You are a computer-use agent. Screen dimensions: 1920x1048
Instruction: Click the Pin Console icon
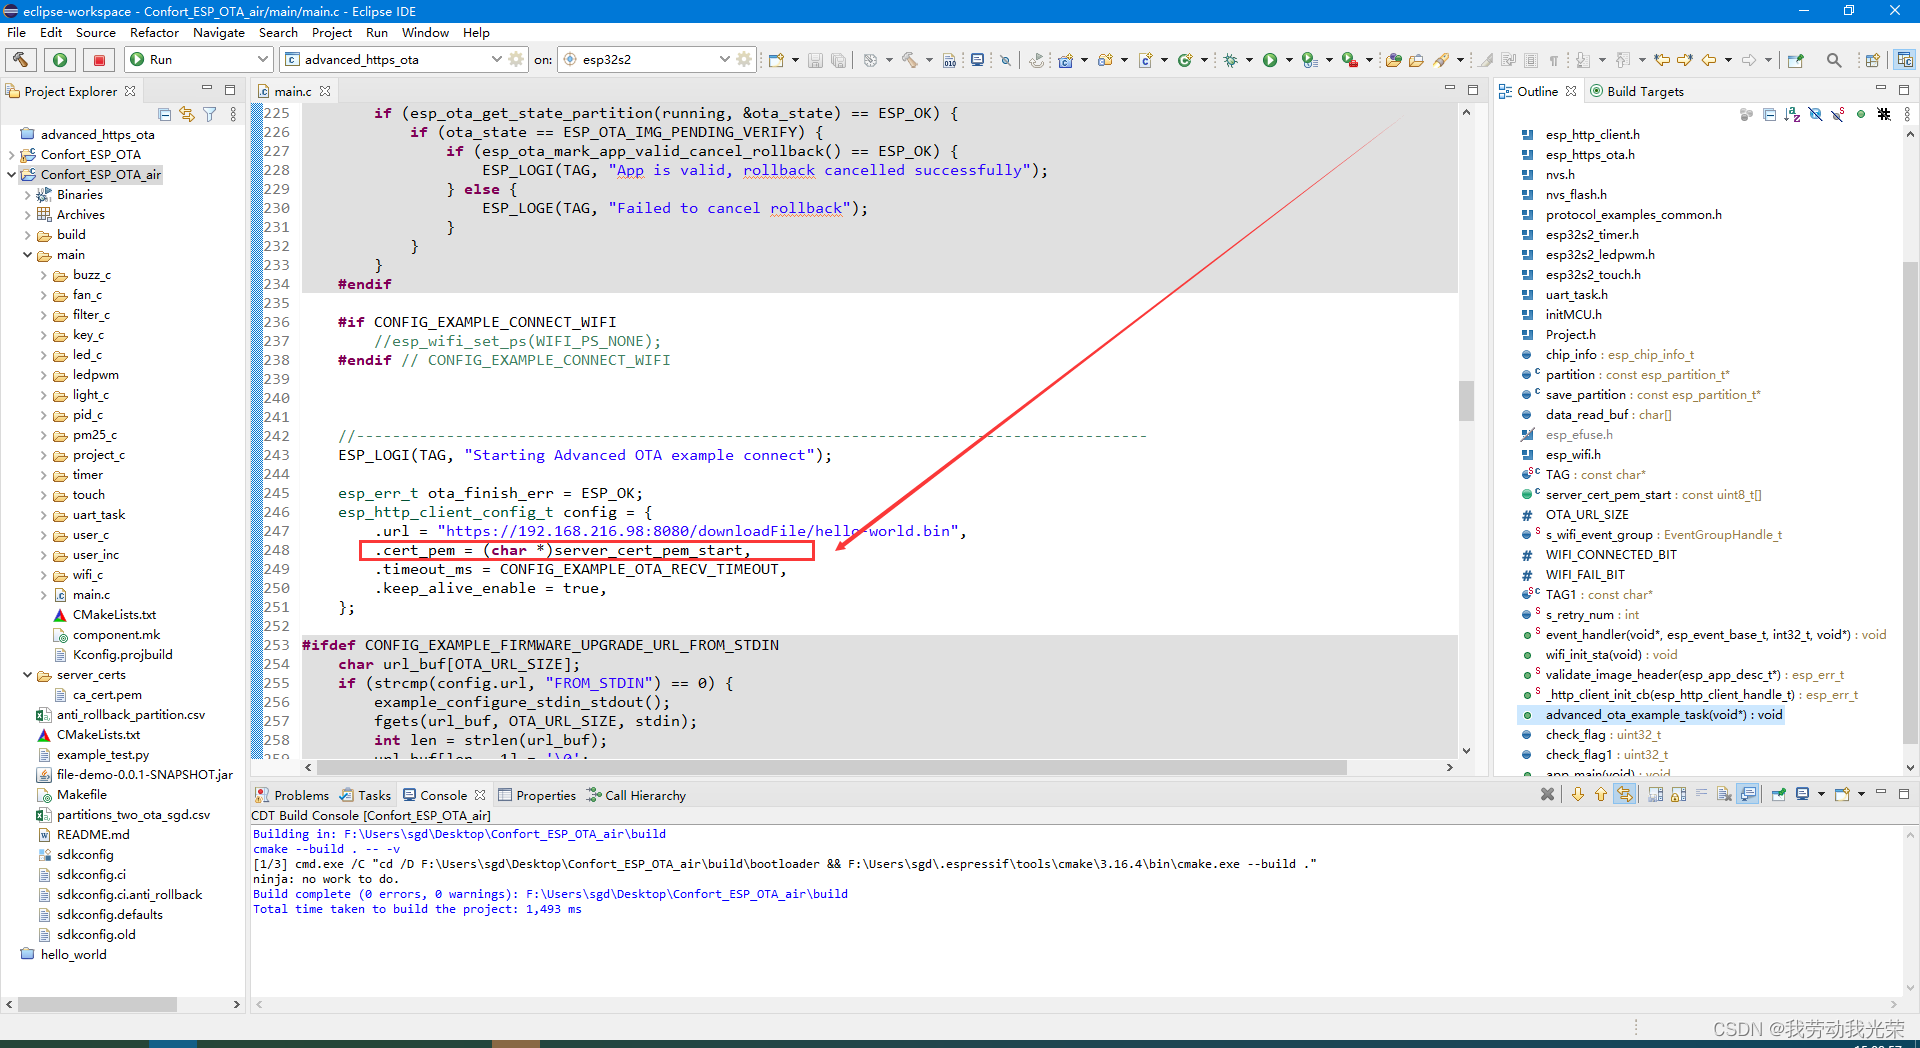click(1779, 794)
